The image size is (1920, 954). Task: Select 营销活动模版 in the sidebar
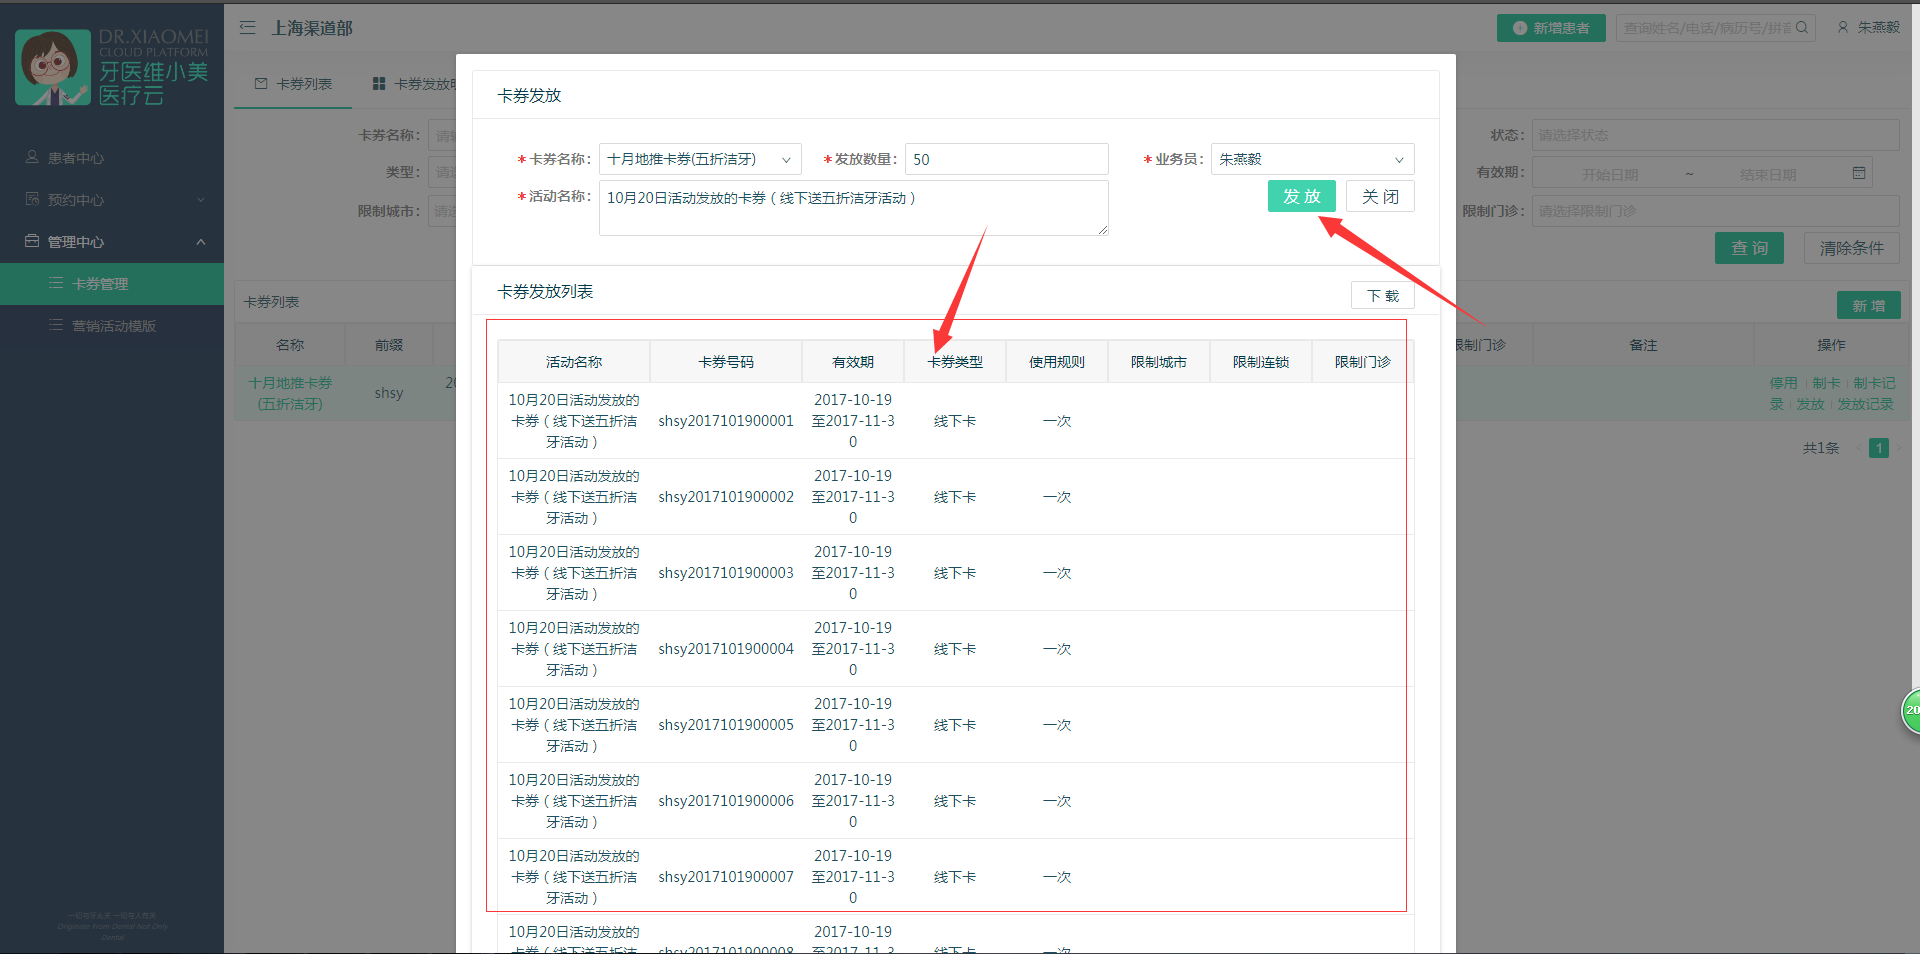pos(114,326)
